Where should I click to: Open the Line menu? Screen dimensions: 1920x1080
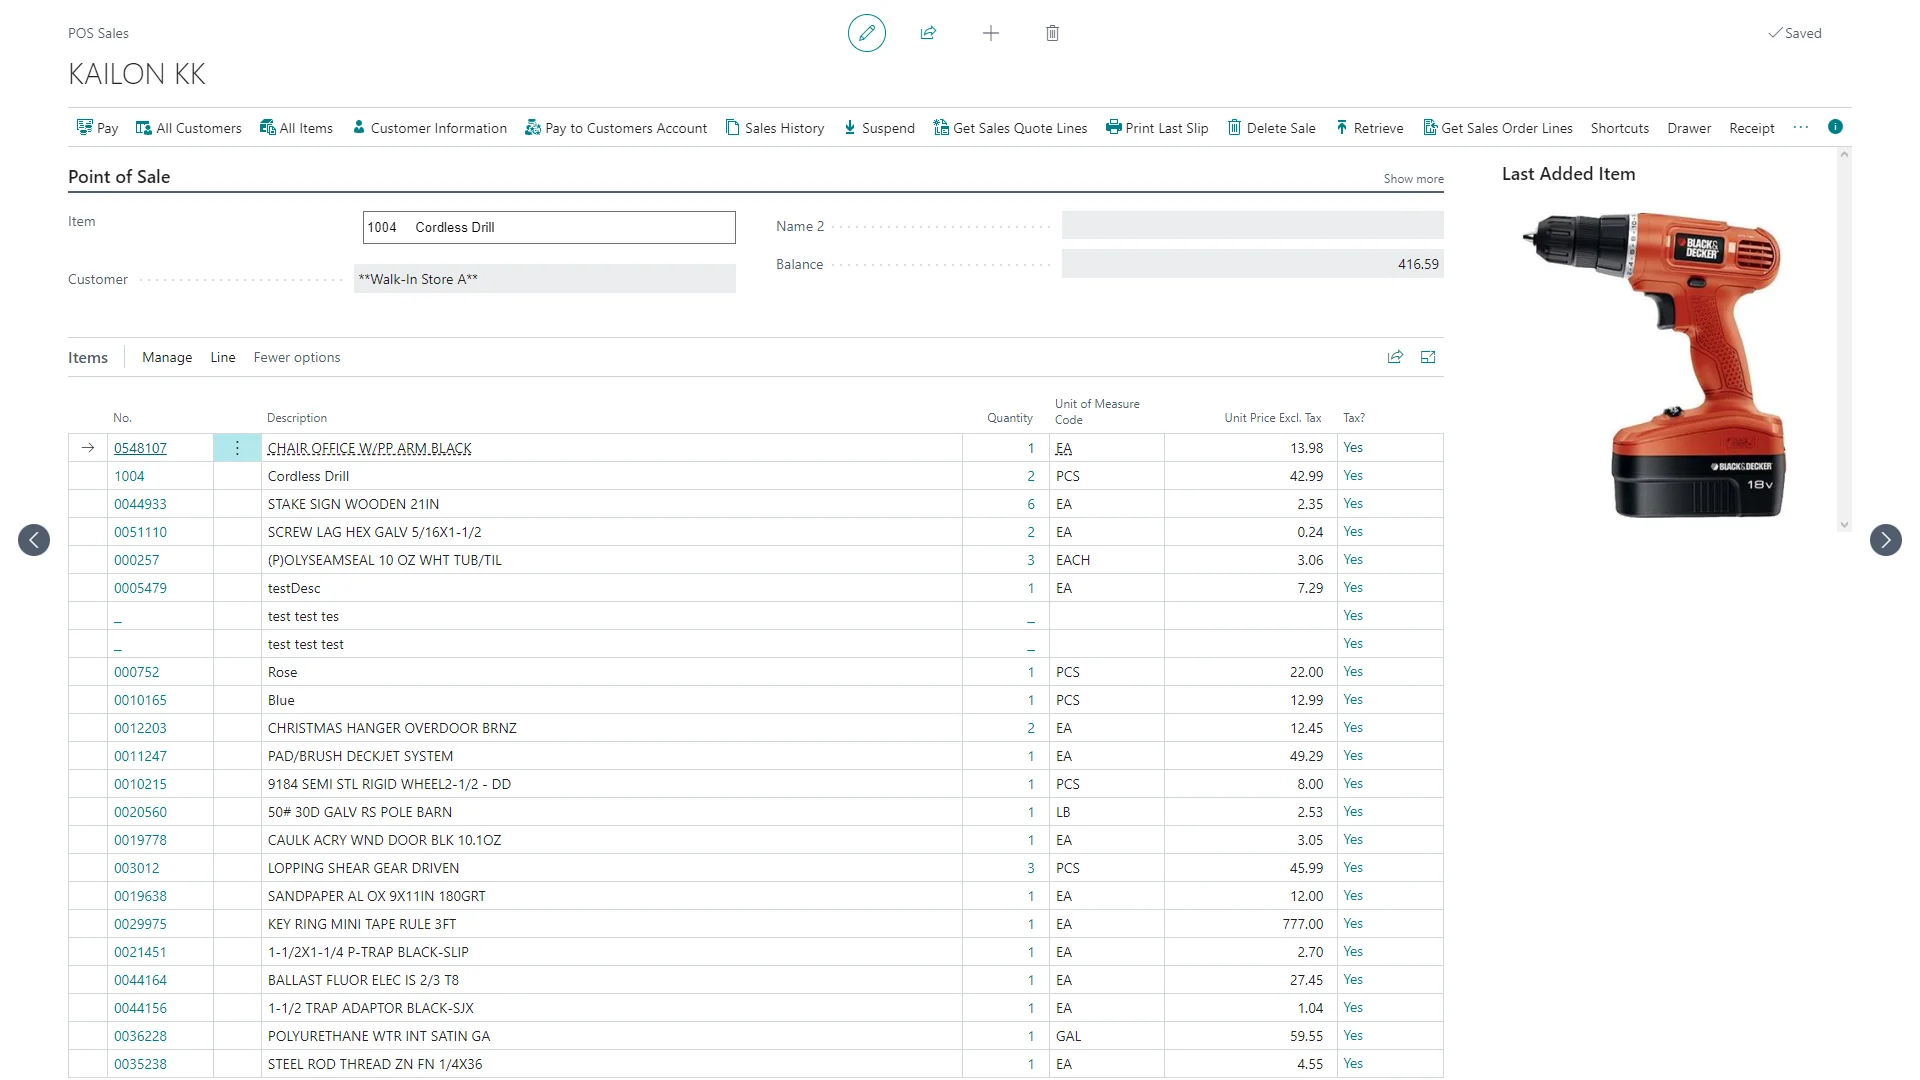223,357
